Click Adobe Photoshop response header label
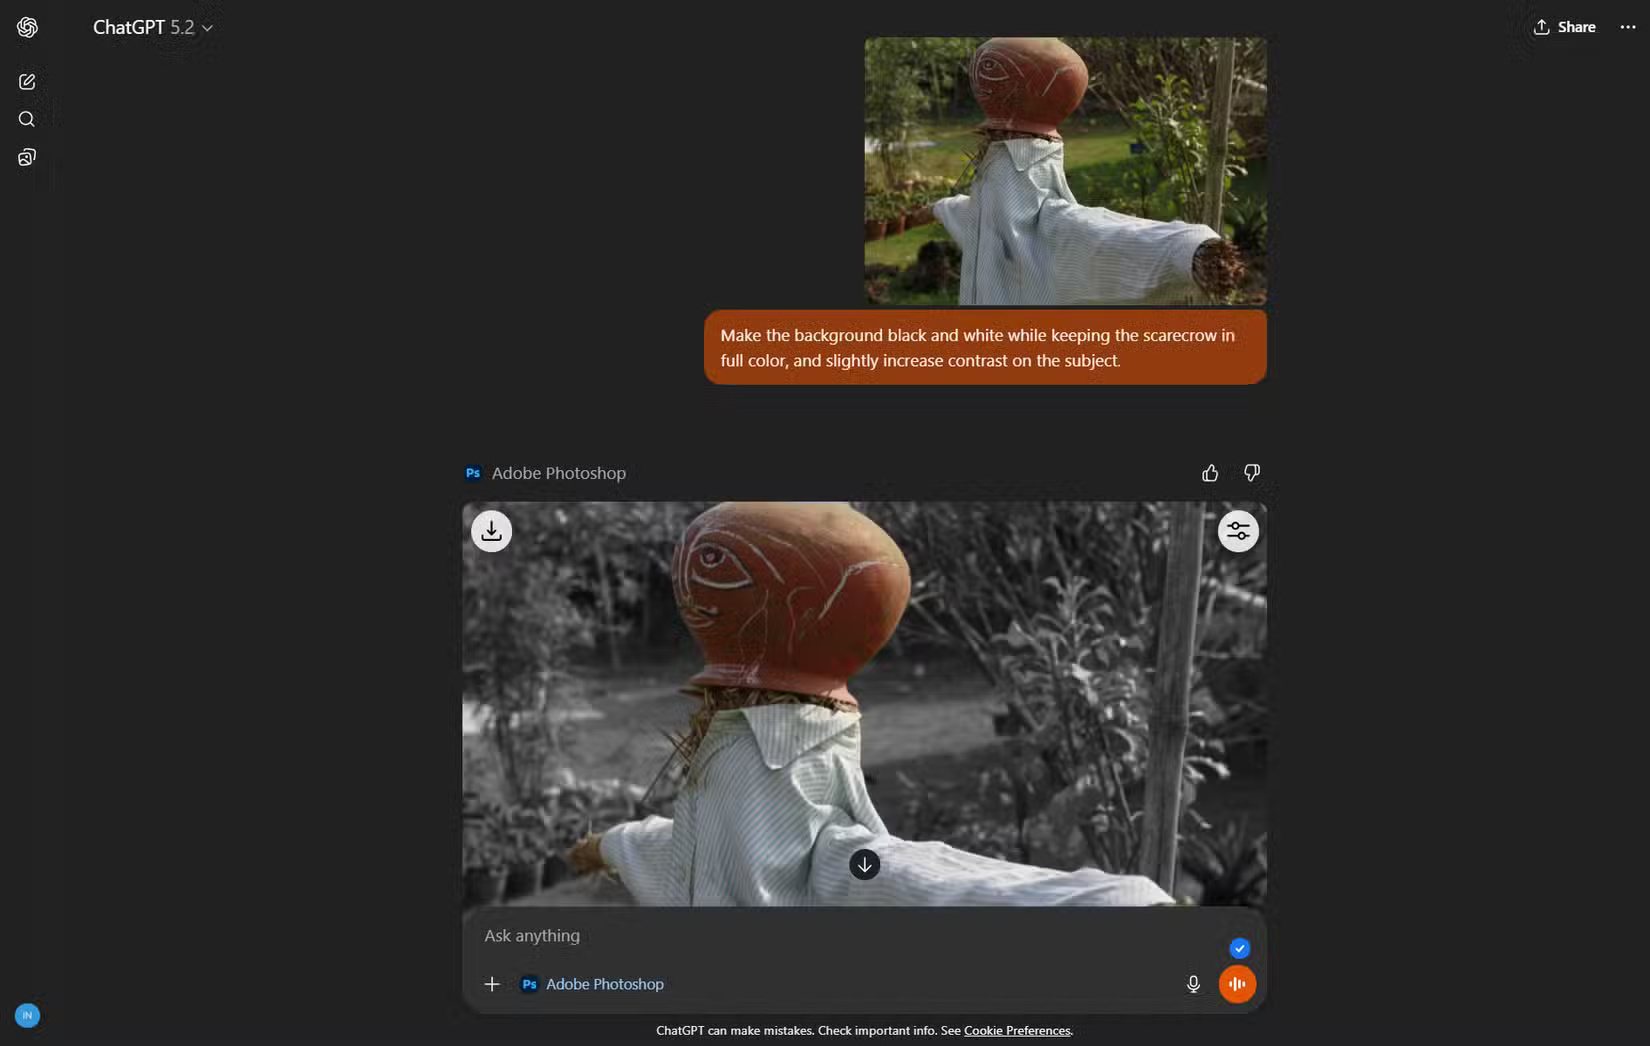 click(557, 473)
